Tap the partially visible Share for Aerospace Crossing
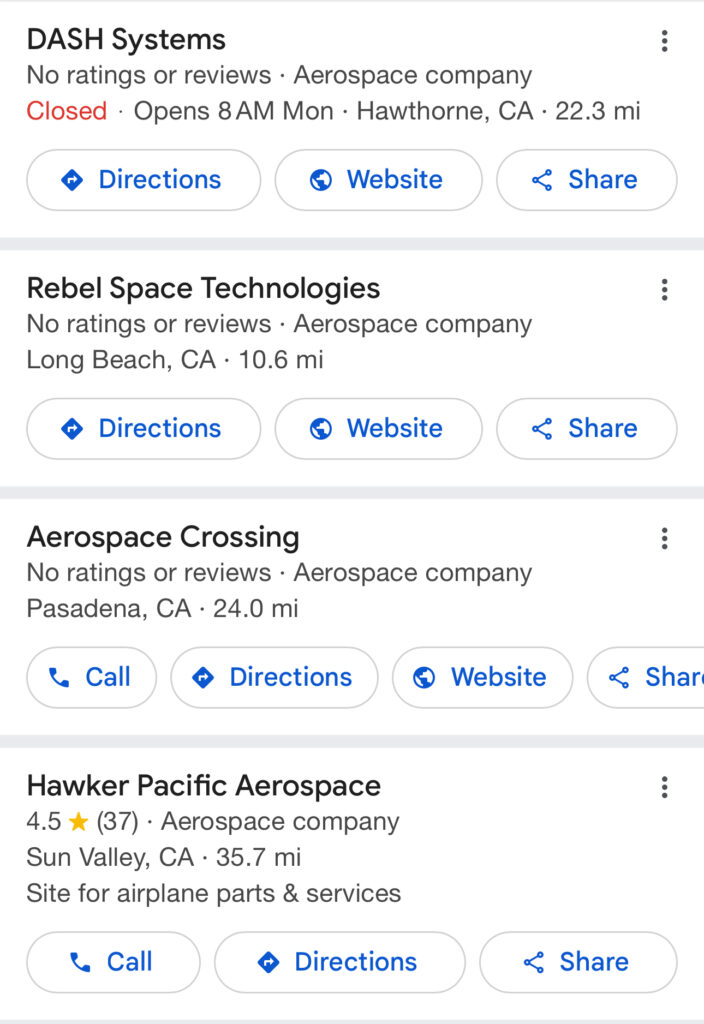Image resolution: width=704 pixels, height=1024 pixels. pyautogui.click(x=647, y=677)
